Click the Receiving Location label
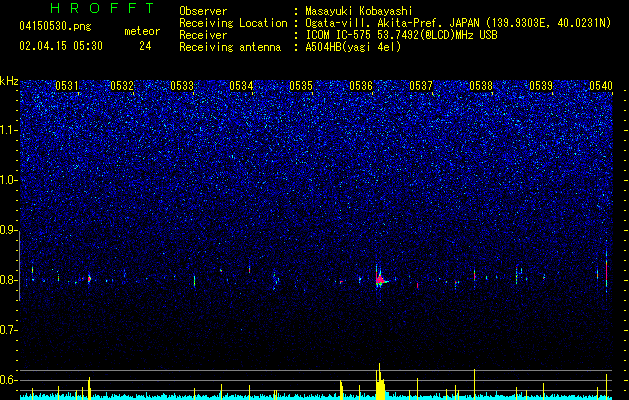 tap(233, 23)
